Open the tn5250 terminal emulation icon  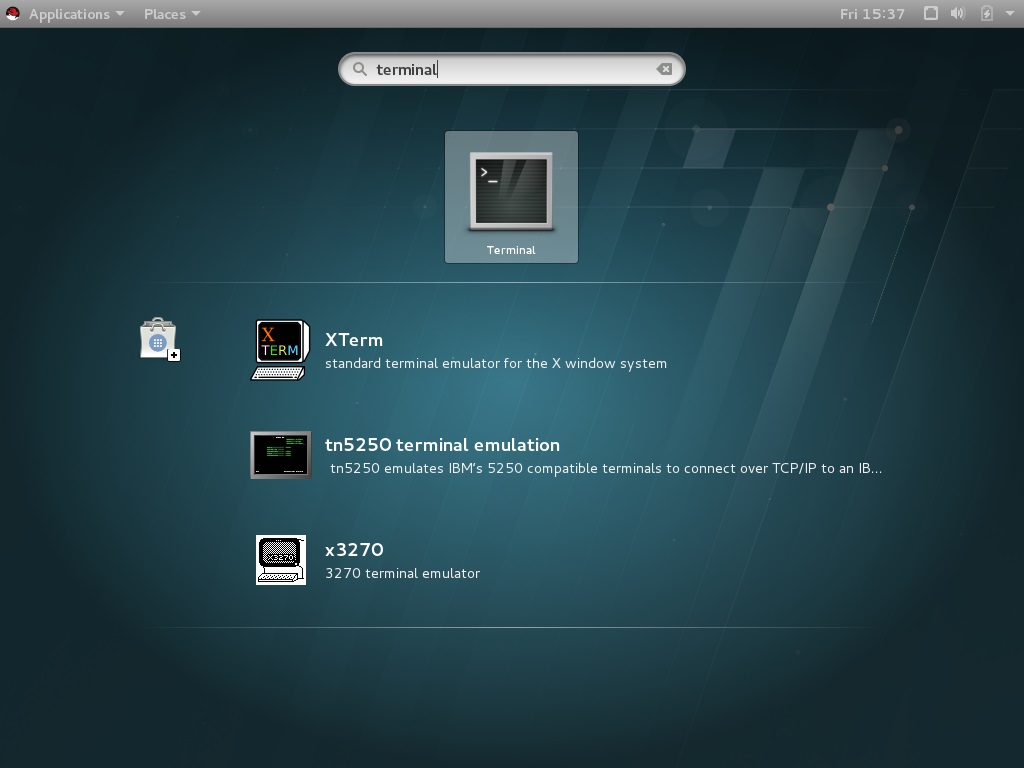281,455
